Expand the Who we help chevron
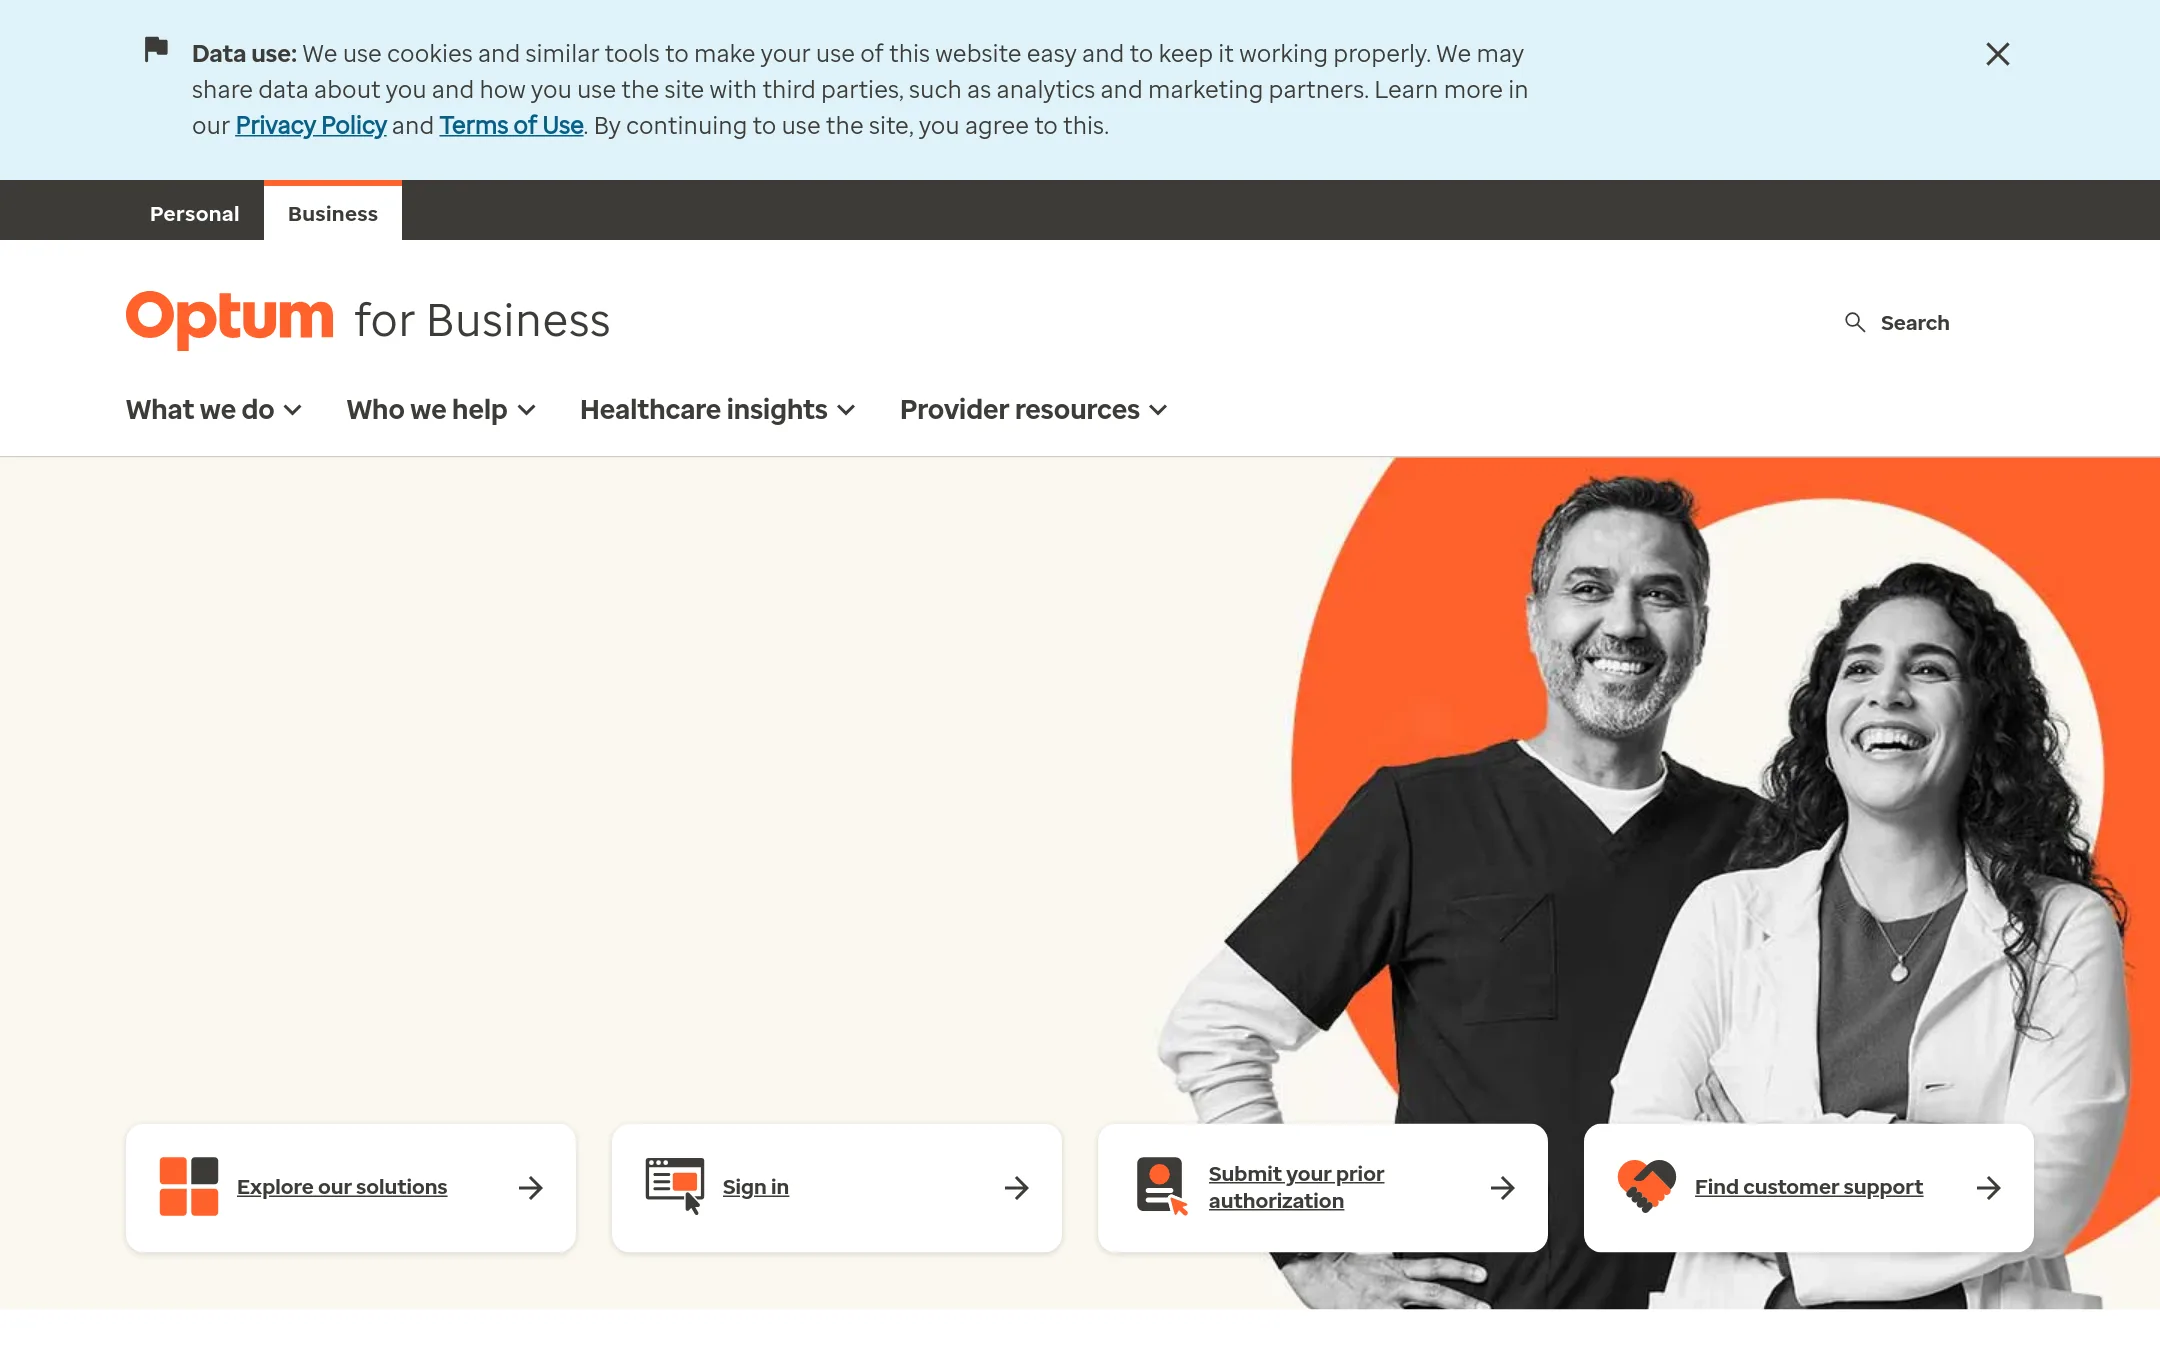The width and height of the screenshot is (2160, 1350). pyautogui.click(x=527, y=411)
